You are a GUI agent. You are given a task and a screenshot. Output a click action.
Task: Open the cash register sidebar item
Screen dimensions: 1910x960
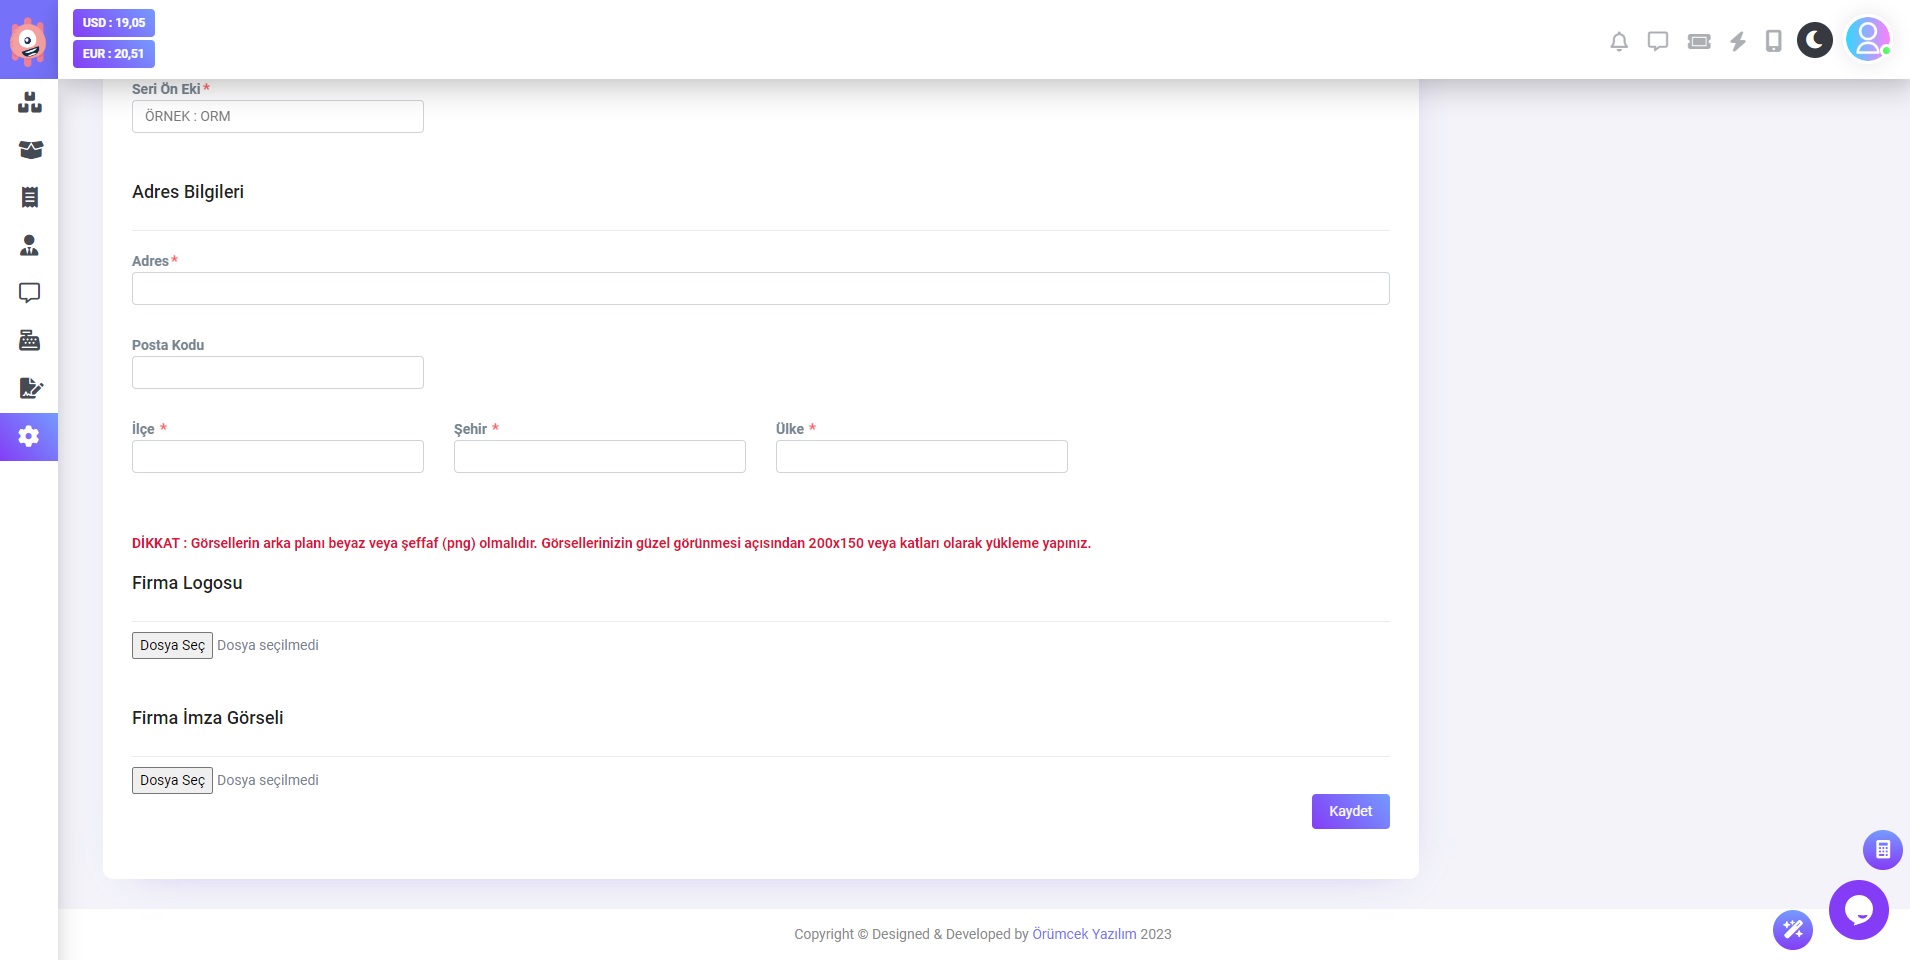click(30, 341)
